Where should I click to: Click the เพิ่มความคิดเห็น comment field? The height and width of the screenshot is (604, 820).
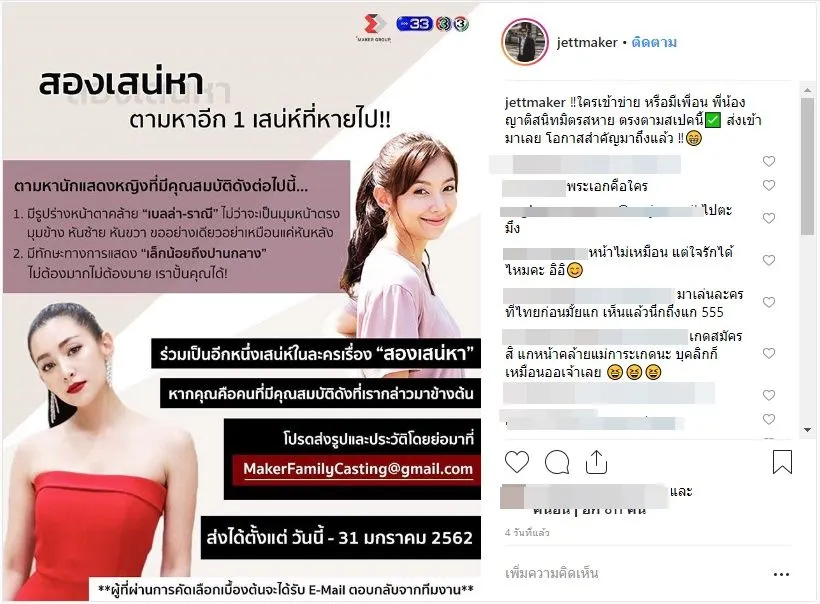628,574
